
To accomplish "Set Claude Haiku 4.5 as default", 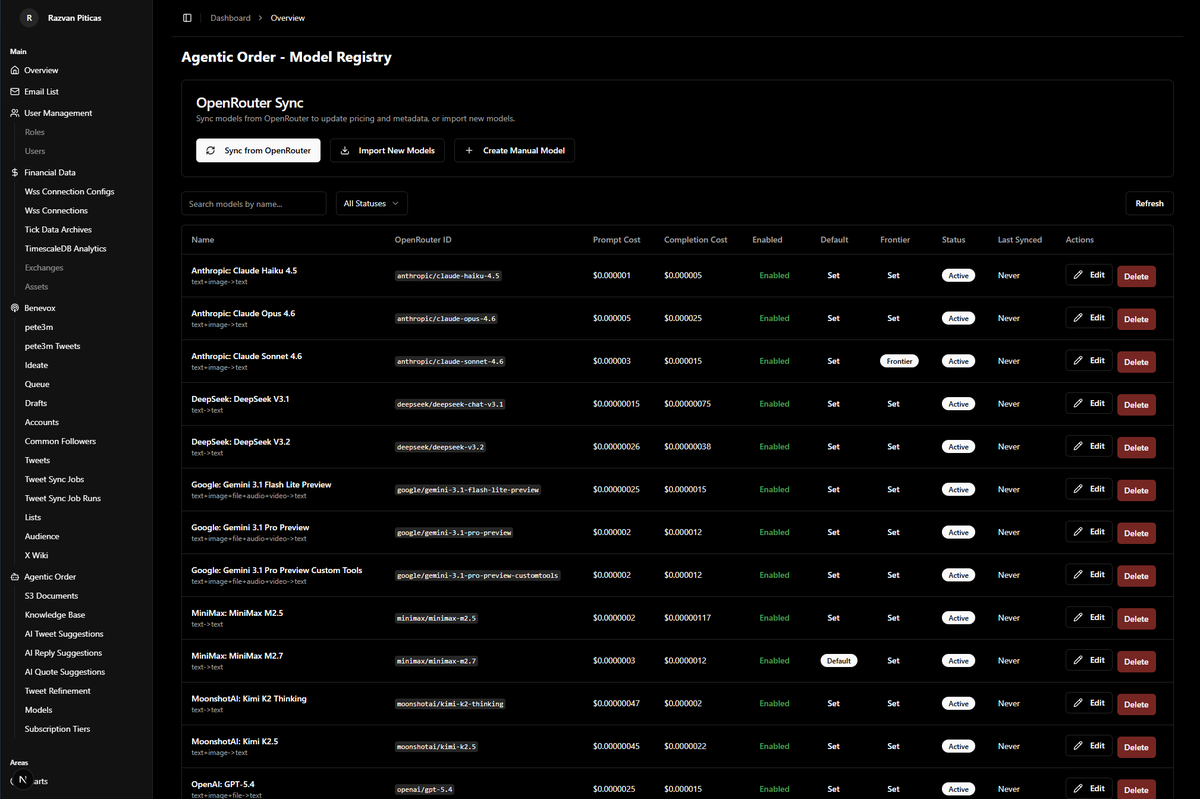I will tap(833, 276).
